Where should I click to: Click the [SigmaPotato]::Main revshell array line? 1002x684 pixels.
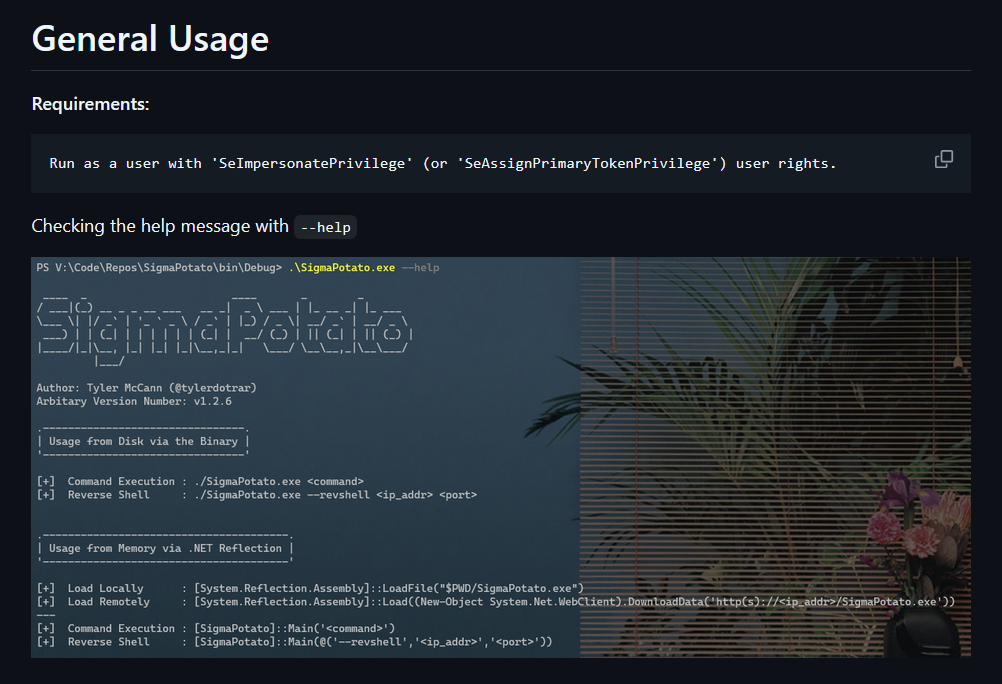click(x=294, y=642)
